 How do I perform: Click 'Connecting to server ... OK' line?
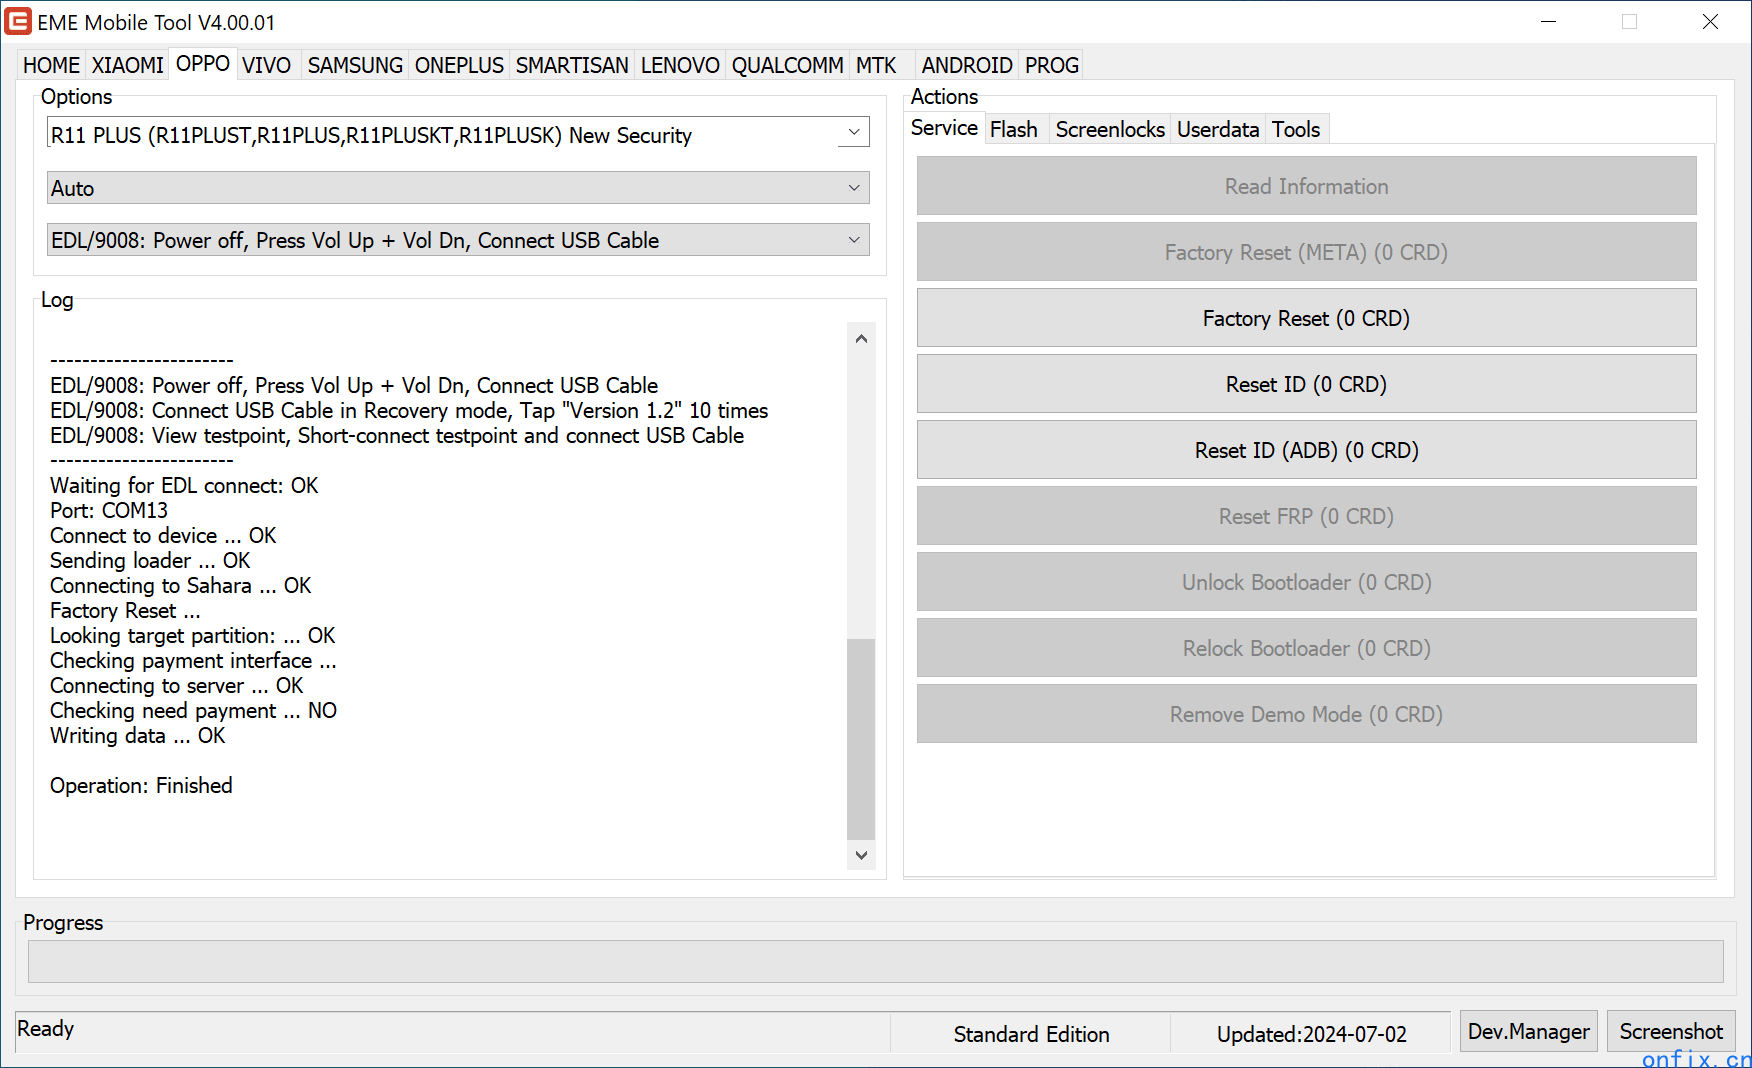click(x=176, y=686)
